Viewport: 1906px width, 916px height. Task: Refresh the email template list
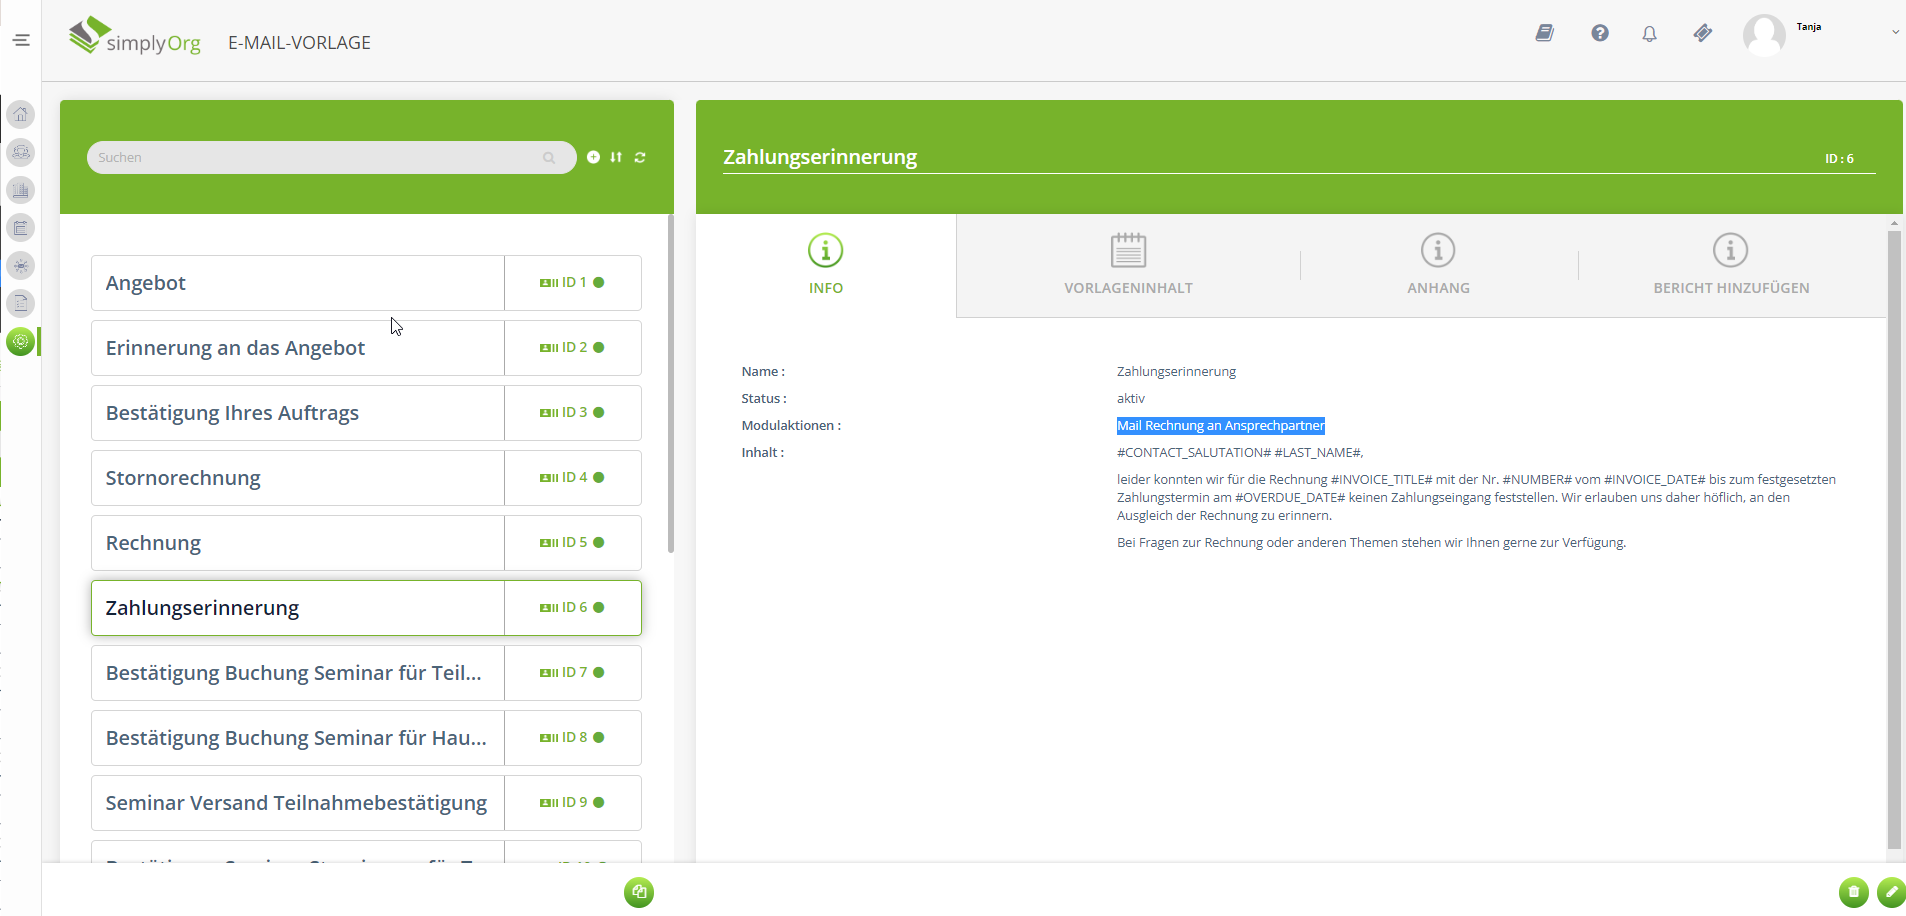(x=640, y=157)
